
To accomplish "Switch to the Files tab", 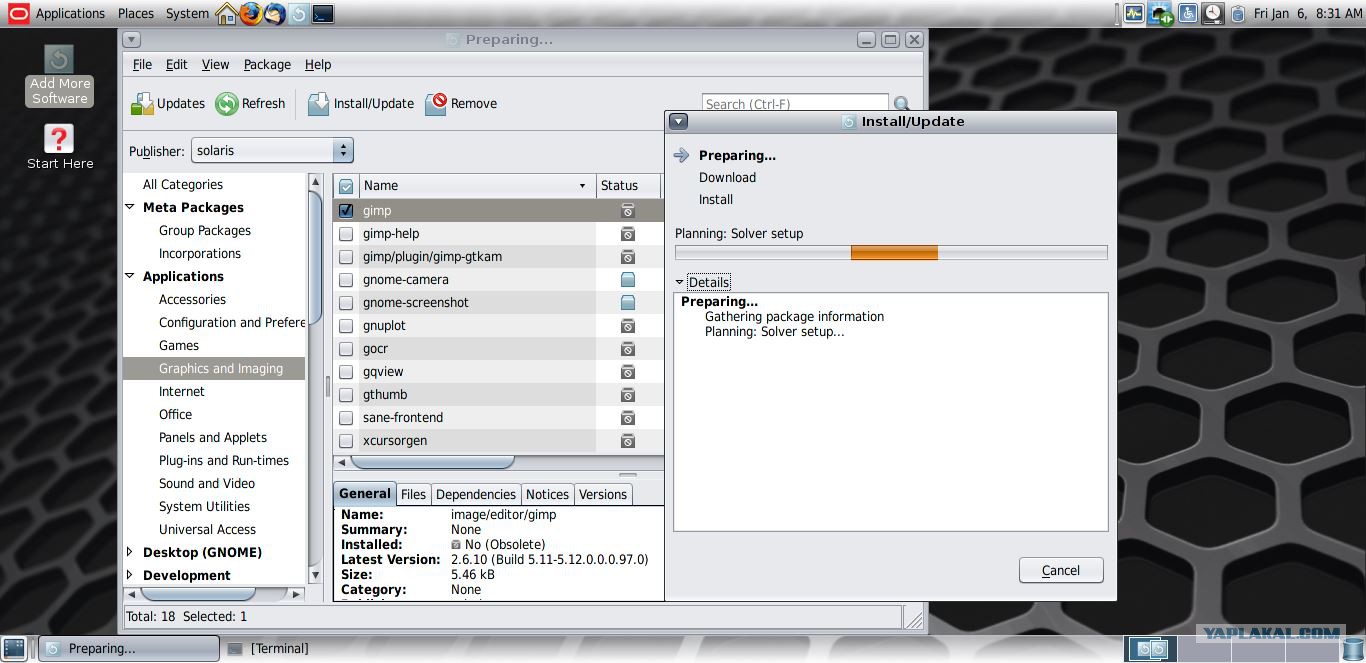I will pos(413,494).
